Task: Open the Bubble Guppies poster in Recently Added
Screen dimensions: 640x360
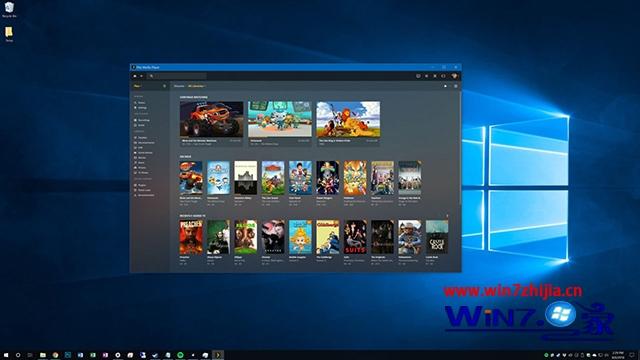Action: 300,237
